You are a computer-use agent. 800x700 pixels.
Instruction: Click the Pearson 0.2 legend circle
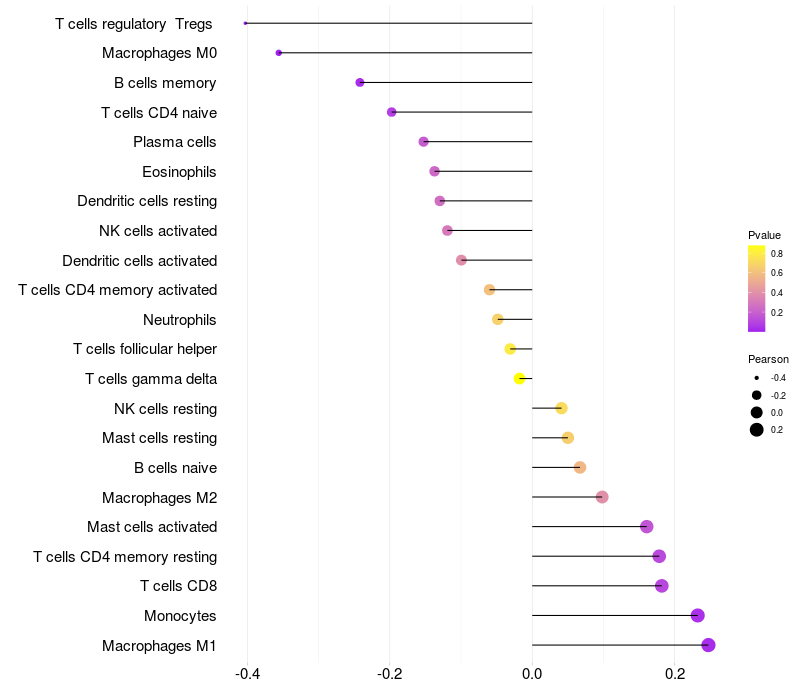click(757, 430)
